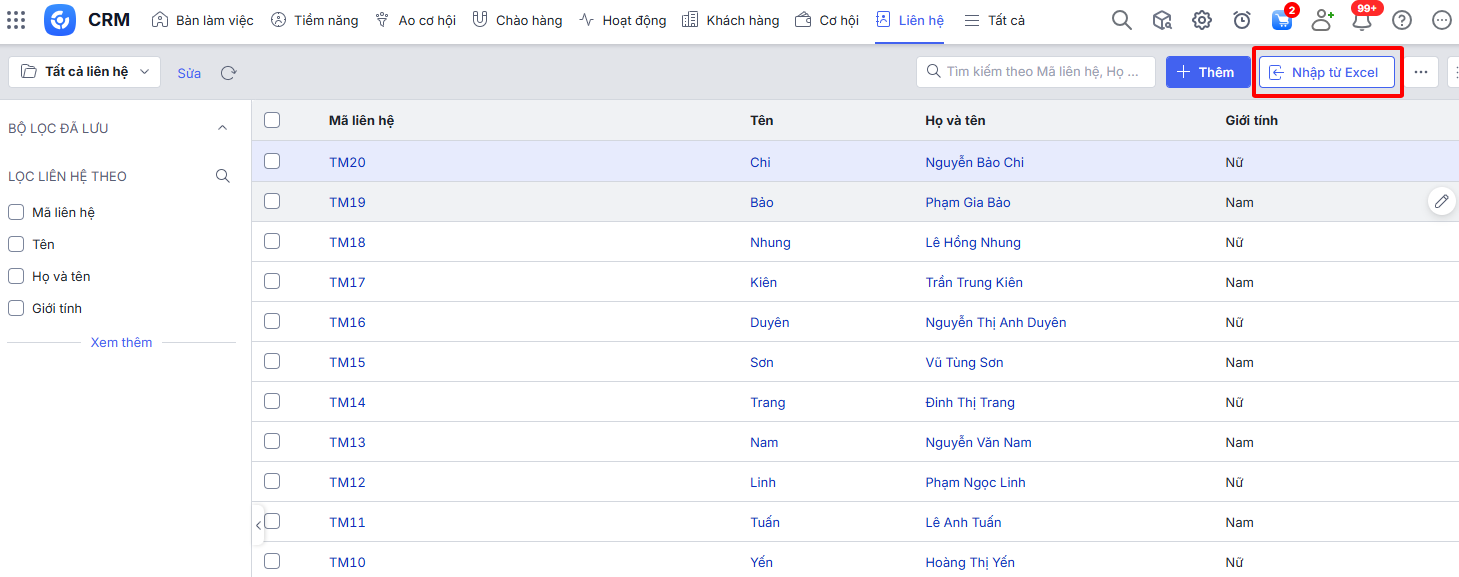This screenshot has width=1459, height=577.
Task: Refresh the contact list
Action: point(229,73)
